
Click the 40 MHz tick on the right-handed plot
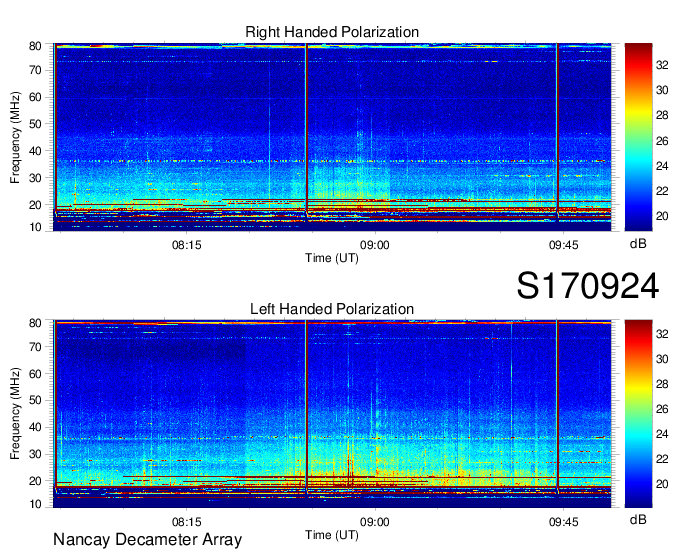[35, 151]
